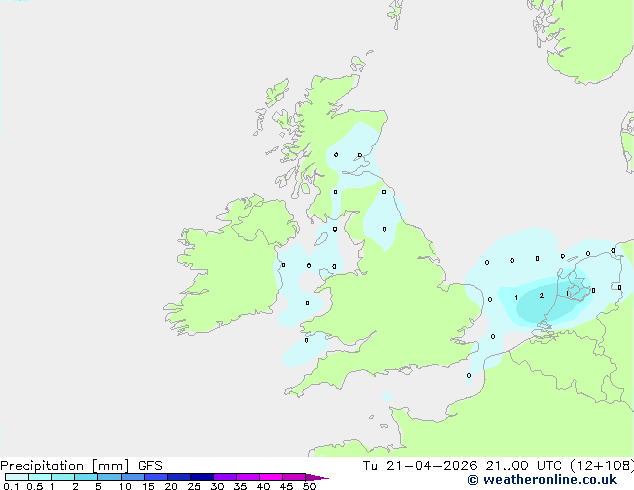Click the legend arrow tip beyond 50
The image size is (634, 490).
(x=317, y=477)
